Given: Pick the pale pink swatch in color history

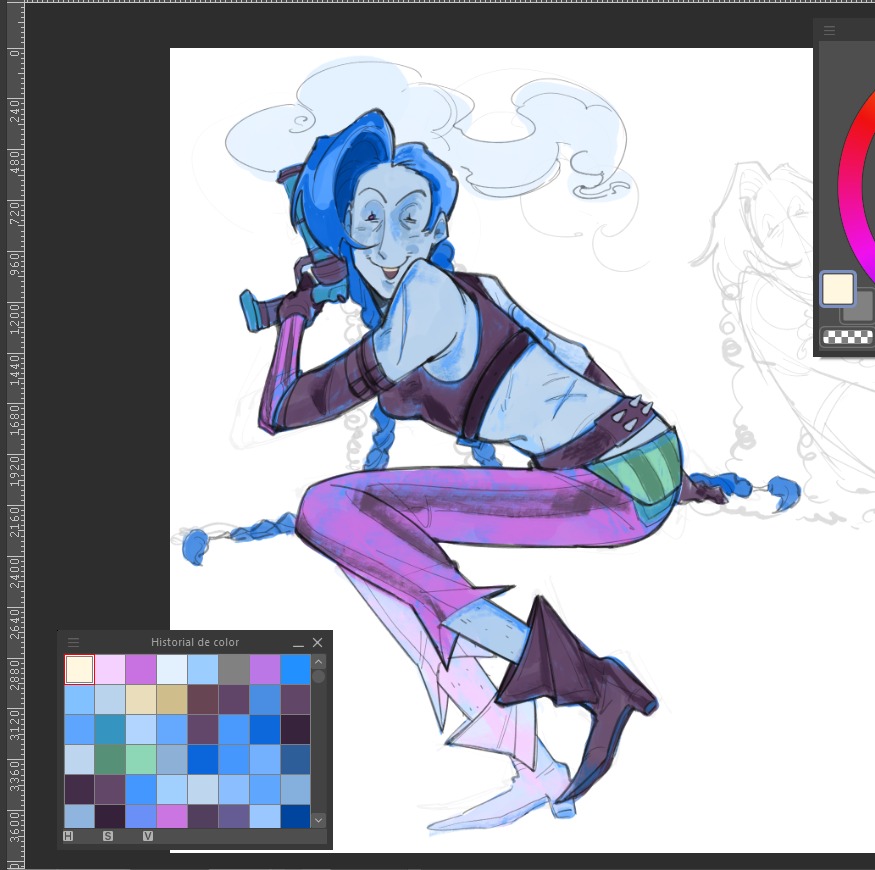Looking at the screenshot, I should (x=110, y=669).
